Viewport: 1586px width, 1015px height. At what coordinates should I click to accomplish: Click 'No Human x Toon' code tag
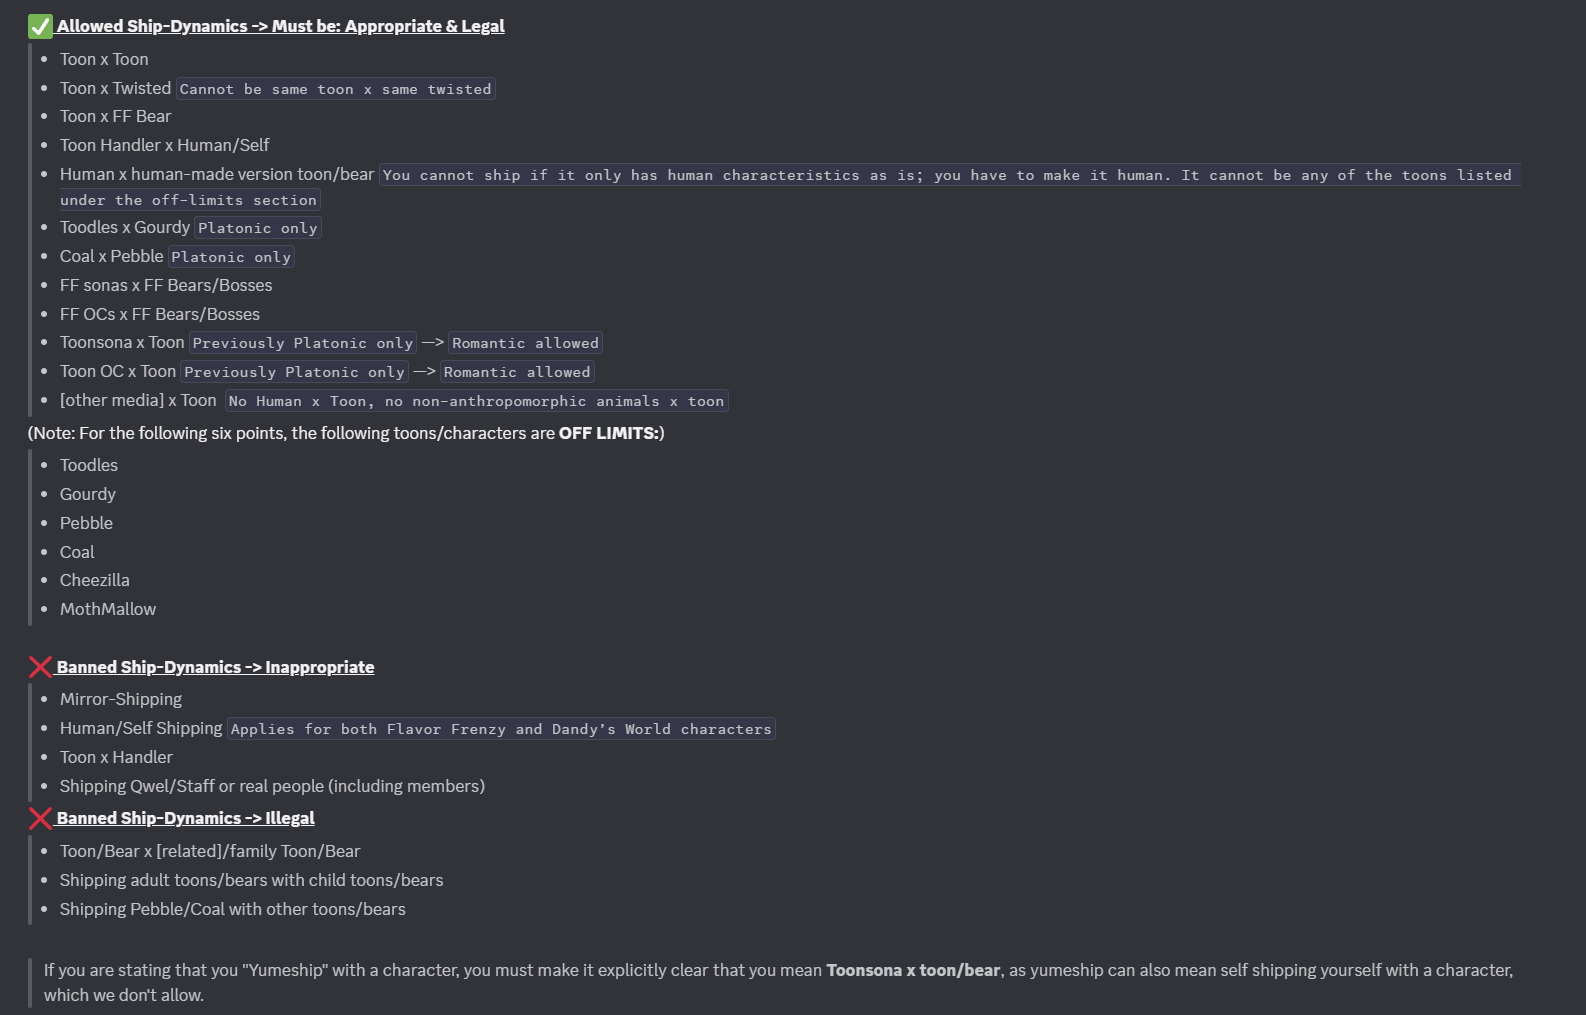pos(476,401)
